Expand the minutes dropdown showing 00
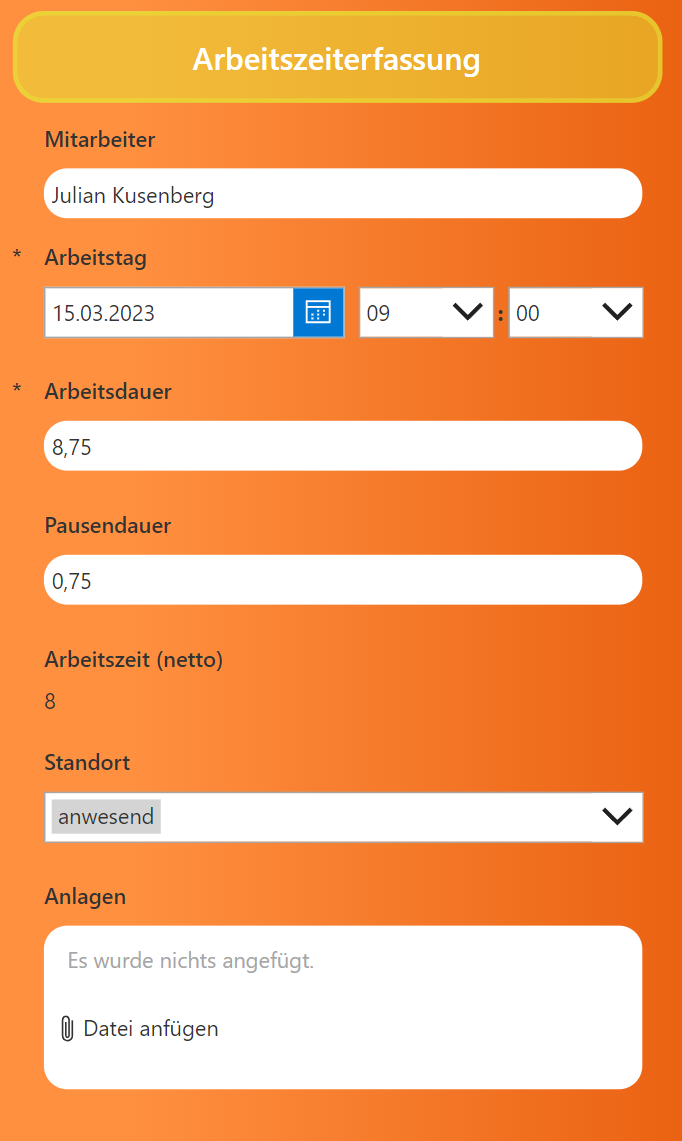682x1141 pixels. click(x=616, y=313)
